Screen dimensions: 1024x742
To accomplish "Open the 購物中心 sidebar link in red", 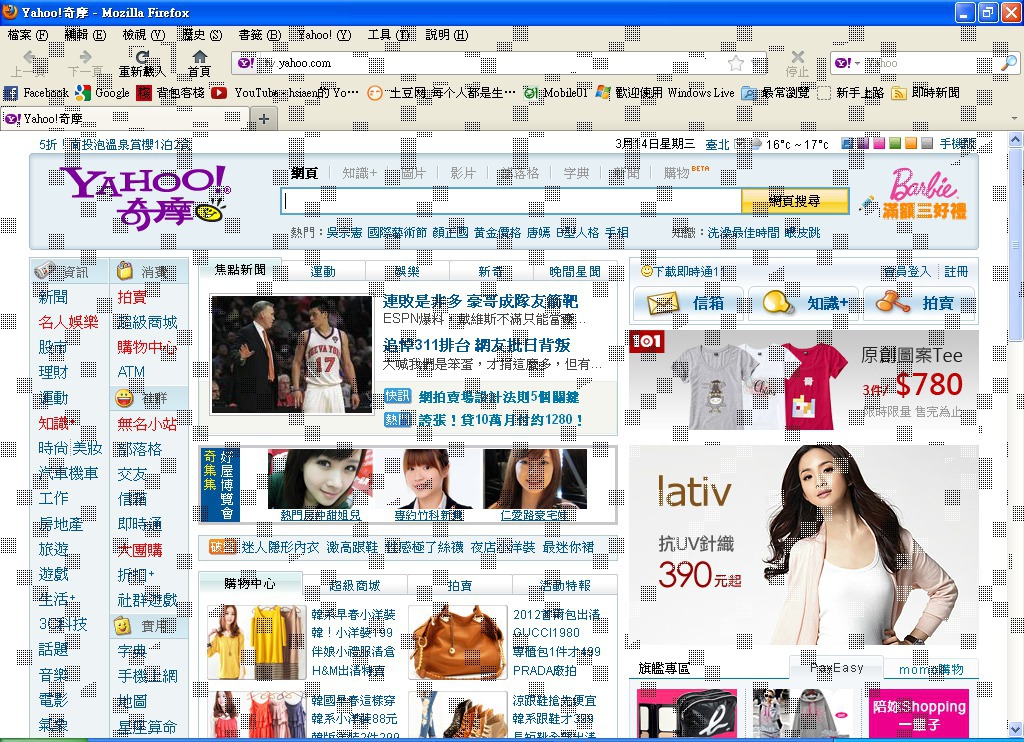I will [x=147, y=347].
